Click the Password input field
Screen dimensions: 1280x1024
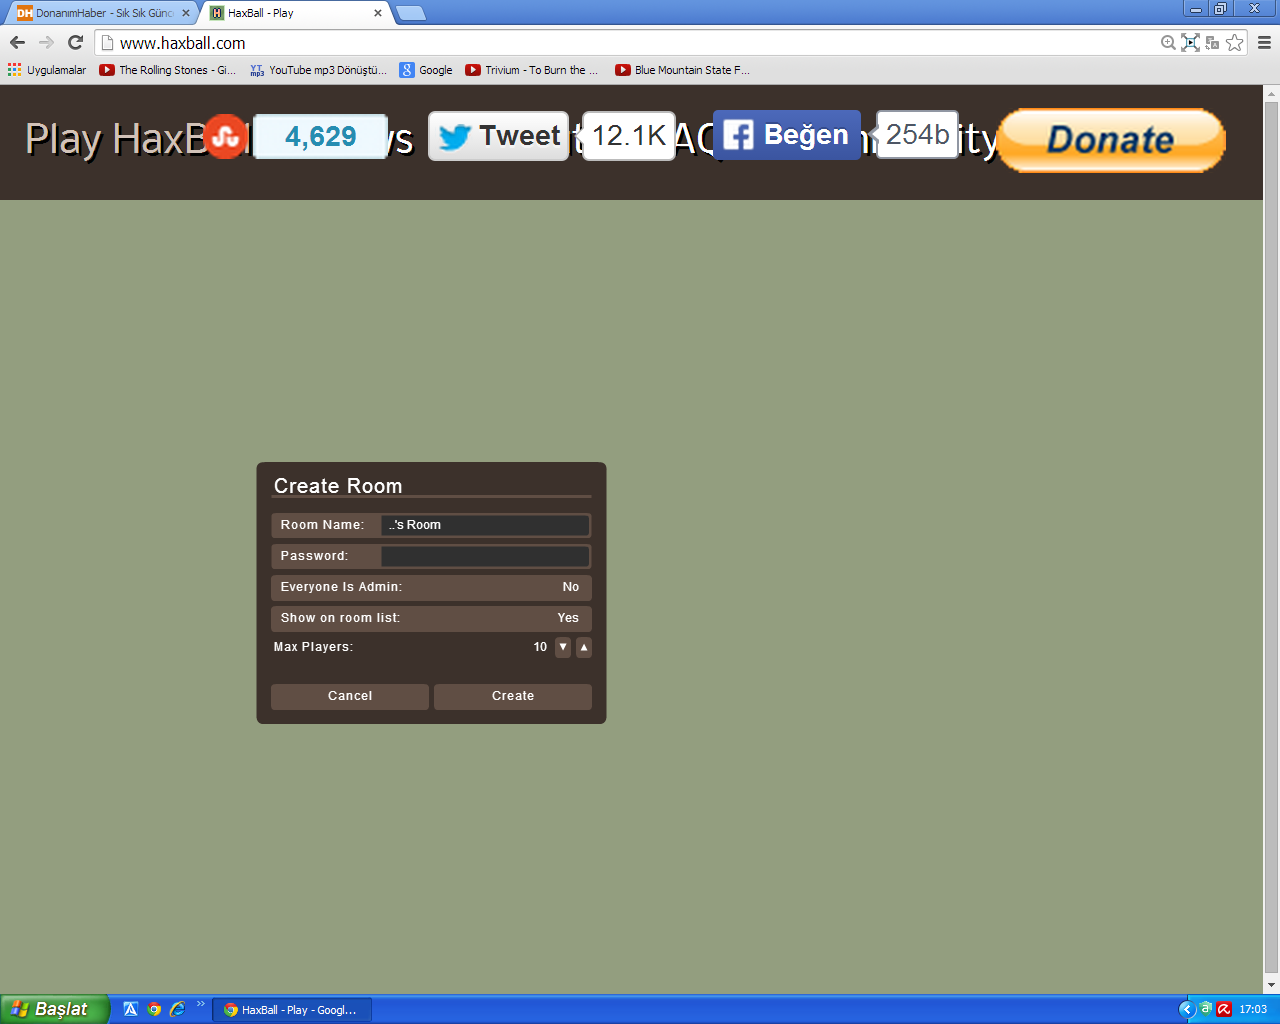tap(485, 556)
